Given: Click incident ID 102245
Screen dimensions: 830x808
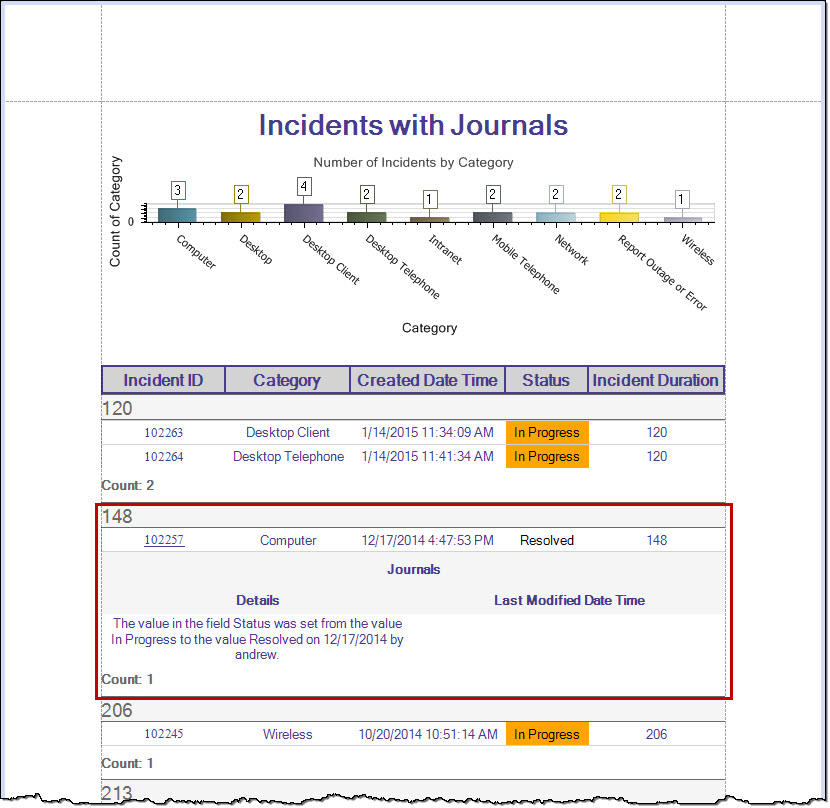Looking at the screenshot, I should tap(164, 734).
